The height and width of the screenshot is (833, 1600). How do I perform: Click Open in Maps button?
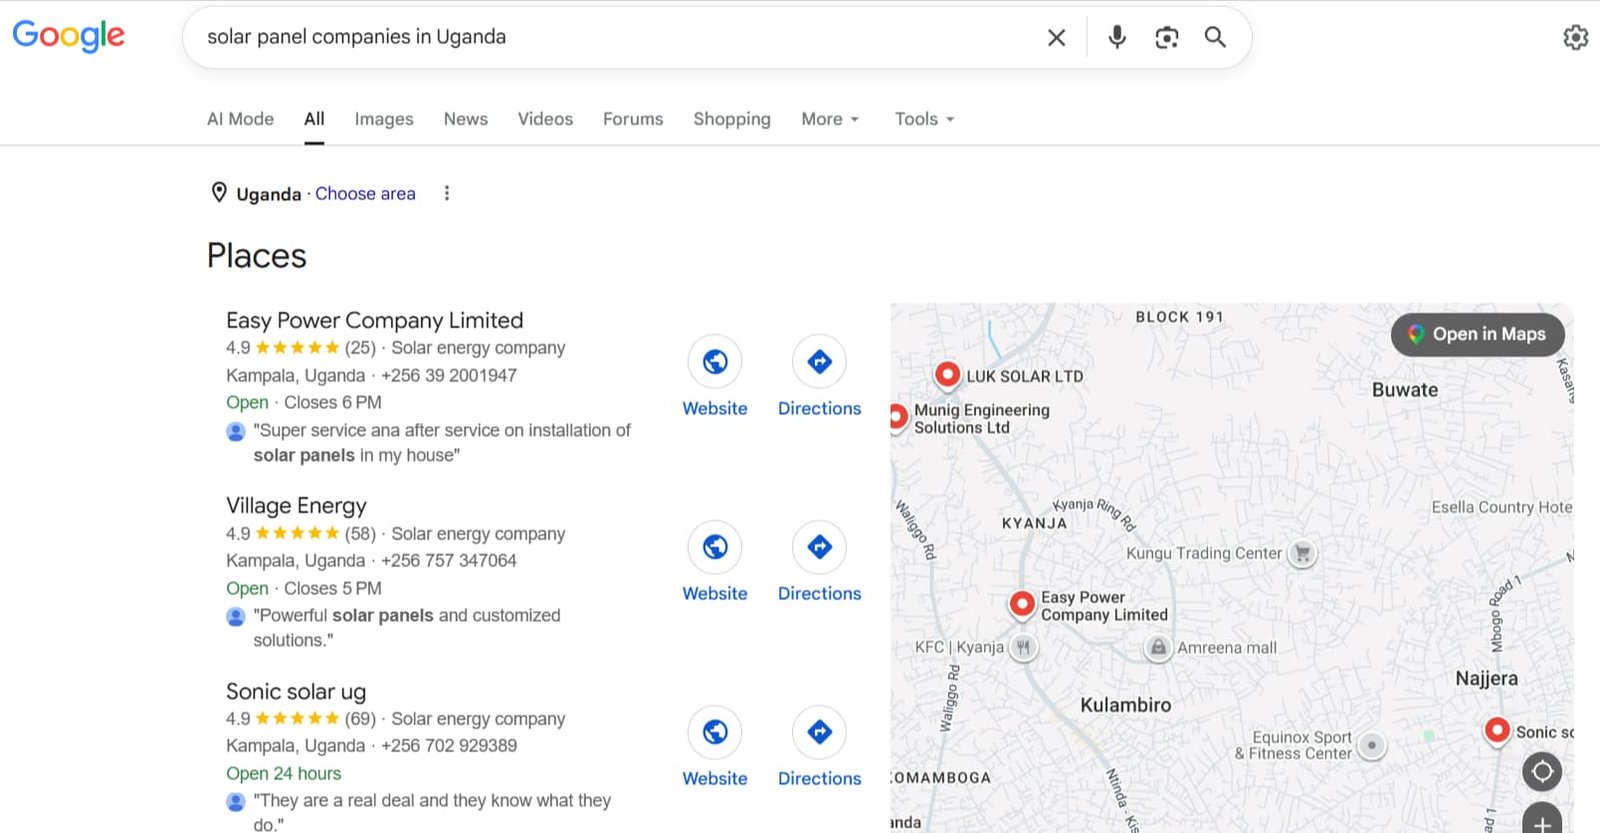1478,334
